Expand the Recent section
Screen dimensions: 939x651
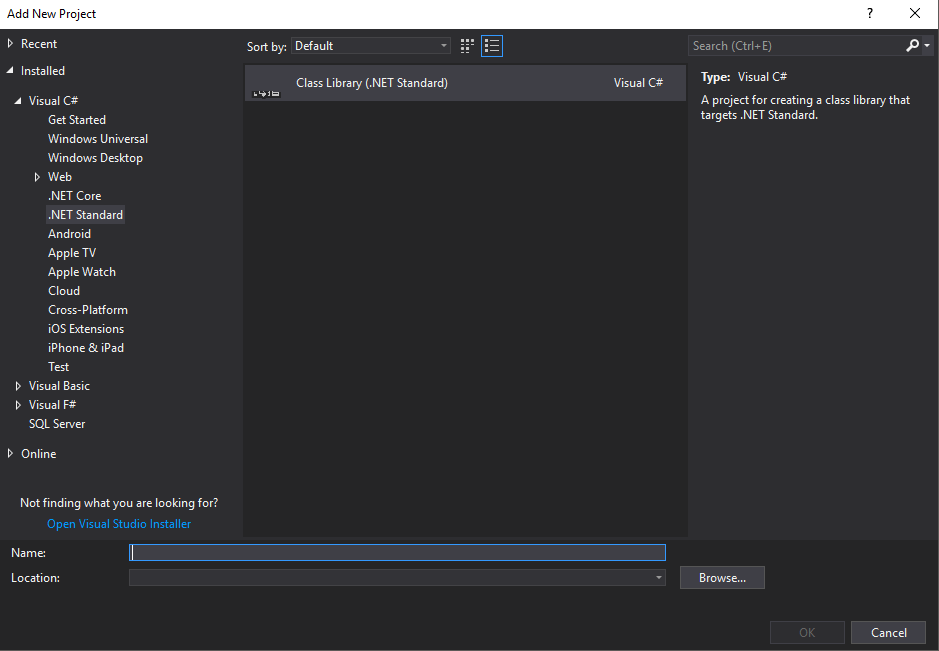[11, 44]
